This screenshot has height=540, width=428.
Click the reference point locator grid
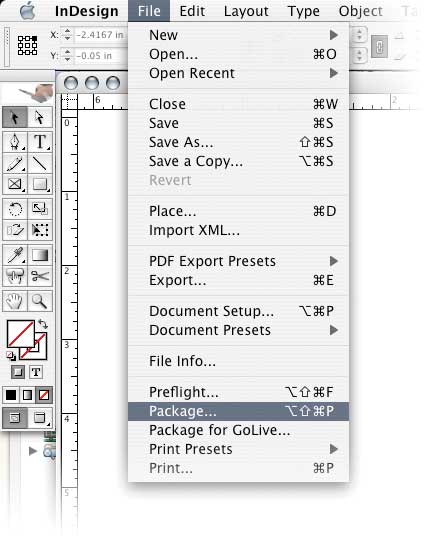pyautogui.click(x=28, y=45)
